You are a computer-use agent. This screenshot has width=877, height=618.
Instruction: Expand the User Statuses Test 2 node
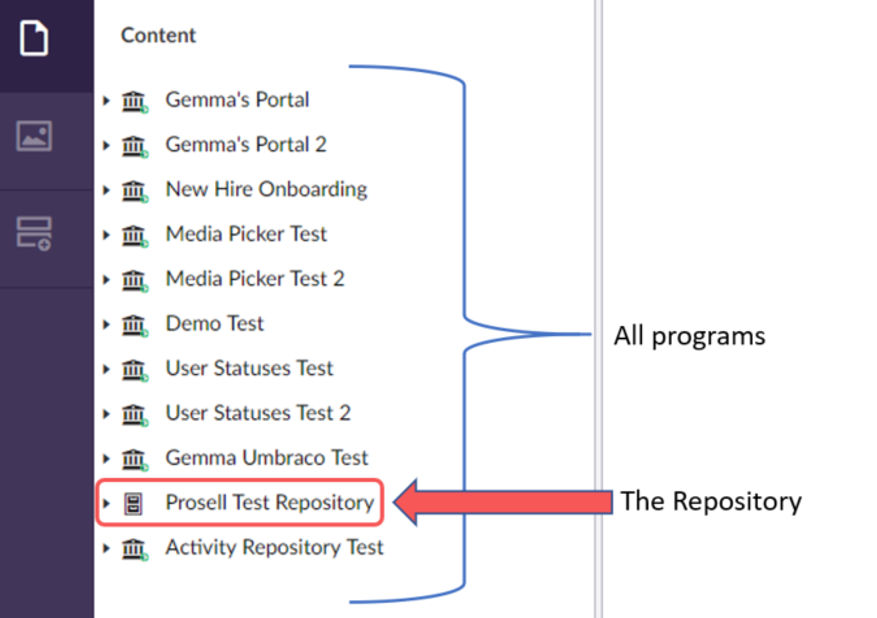pyautogui.click(x=106, y=413)
